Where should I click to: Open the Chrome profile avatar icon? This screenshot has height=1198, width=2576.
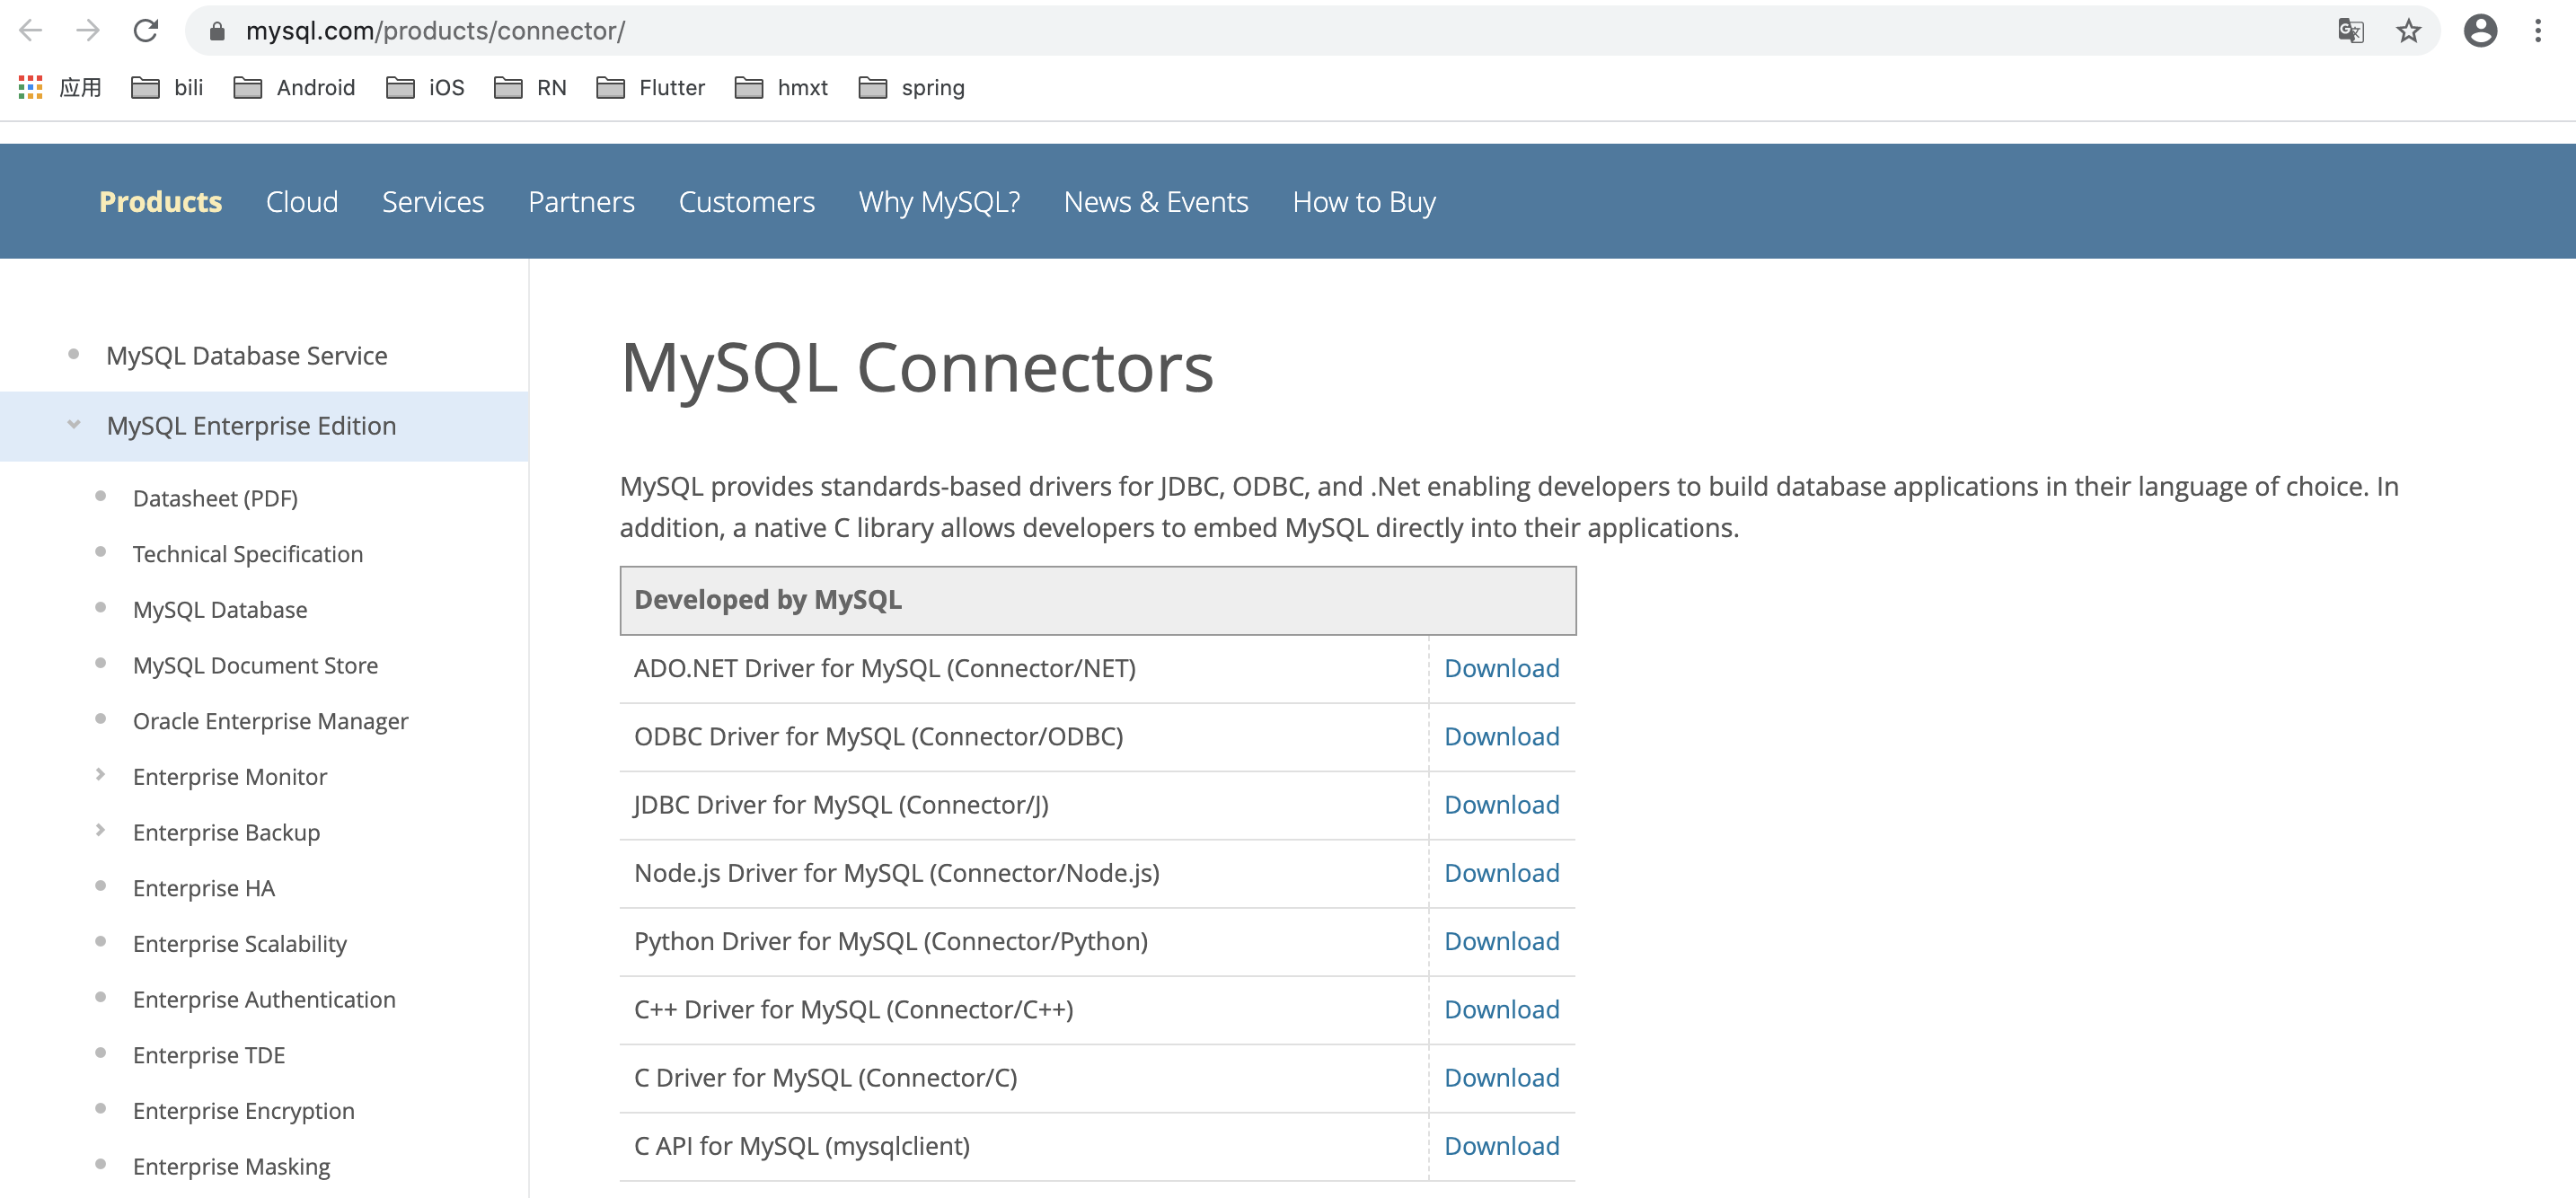click(2480, 31)
